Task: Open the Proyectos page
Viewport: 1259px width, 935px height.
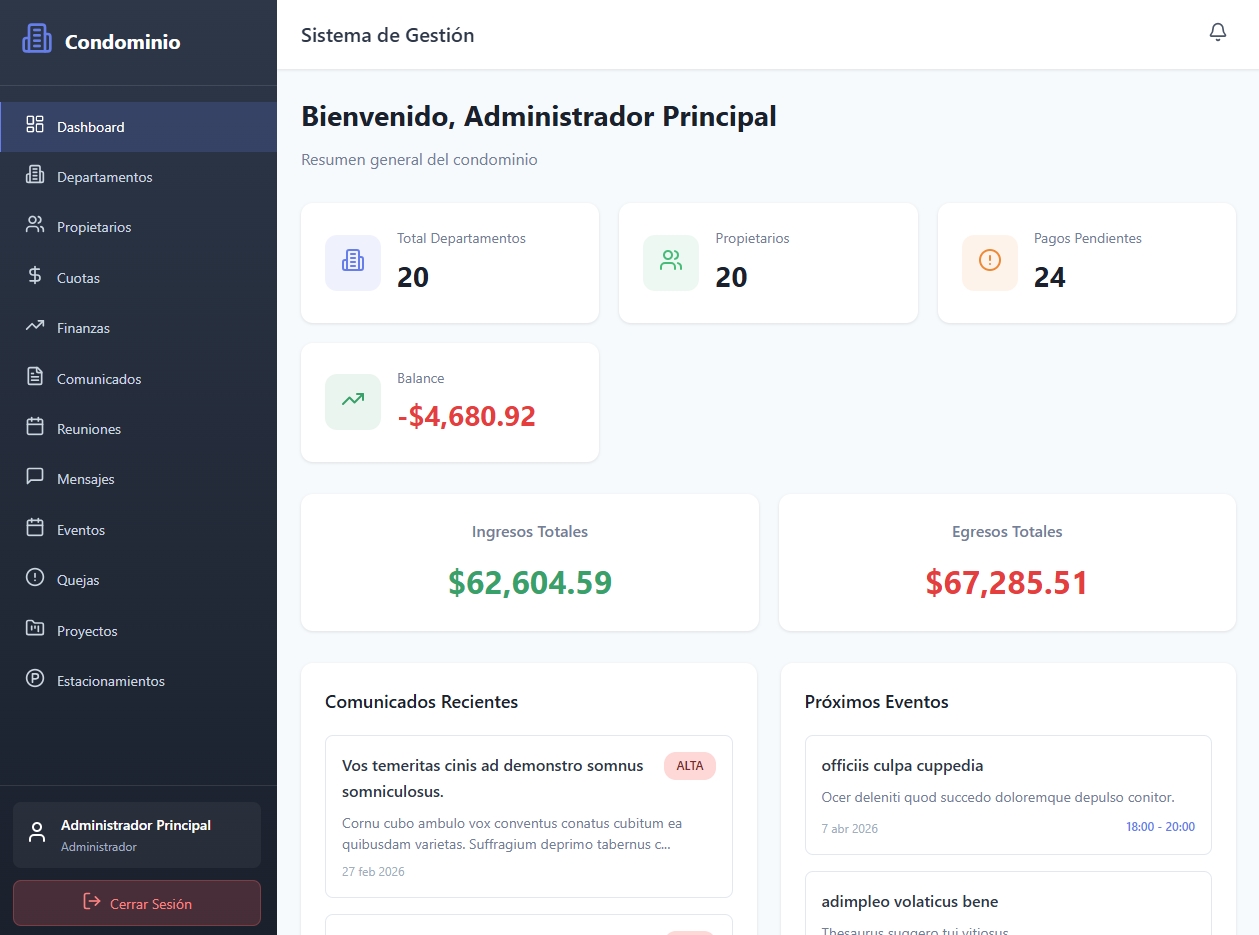Action: click(x=87, y=631)
